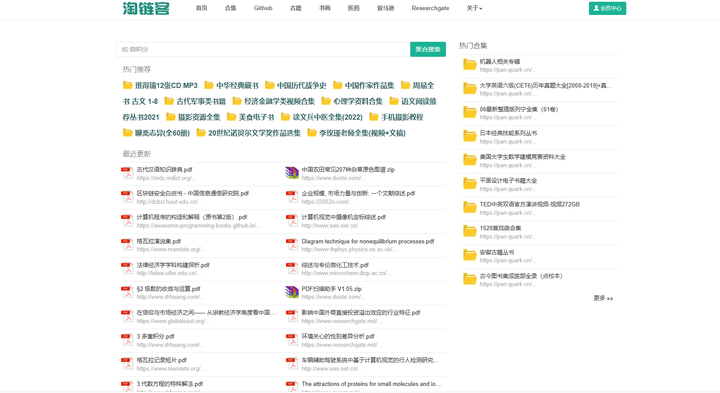Open 计算机程序的构造和解释（原书第2版）.pdf
The height and width of the screenshot is (393, 720).
point(192,217)
